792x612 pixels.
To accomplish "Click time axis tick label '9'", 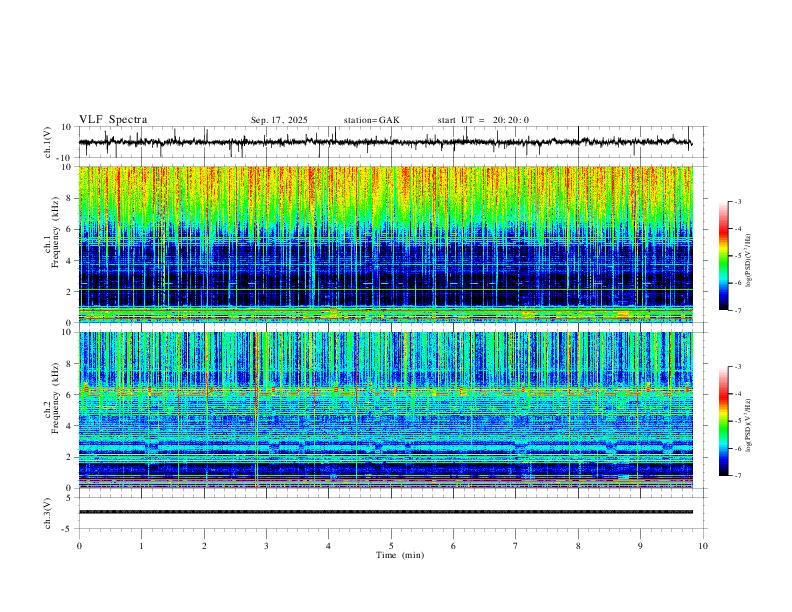I will click(x=640, y=546).
